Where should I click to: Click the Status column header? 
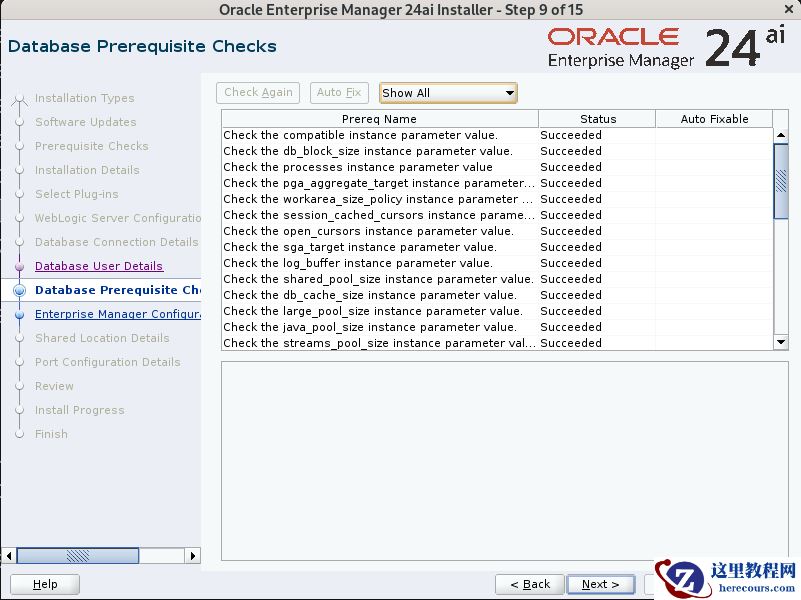point(597,119)
